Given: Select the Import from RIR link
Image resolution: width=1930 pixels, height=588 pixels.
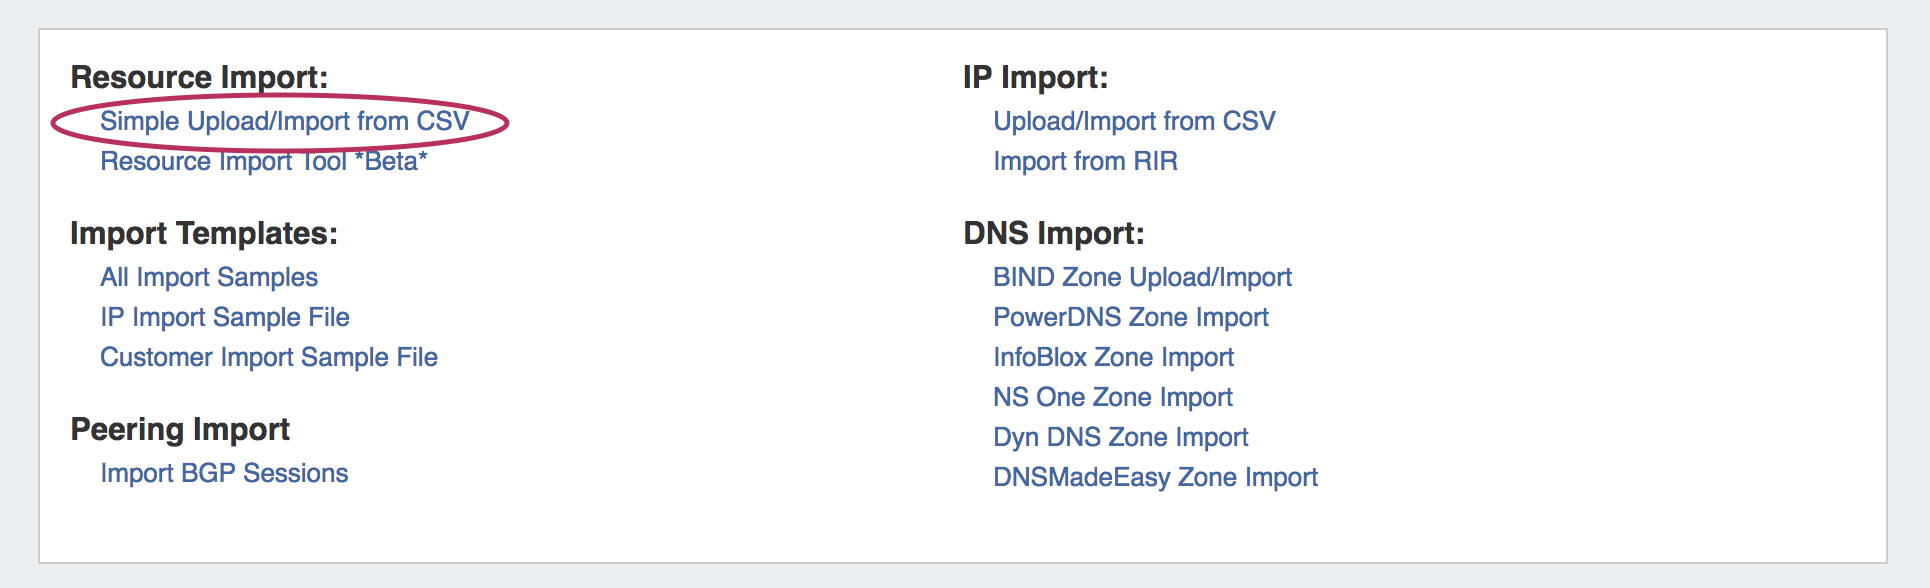Looking at the screenshot, I should pyautogui.click(x=1085, y=162).
